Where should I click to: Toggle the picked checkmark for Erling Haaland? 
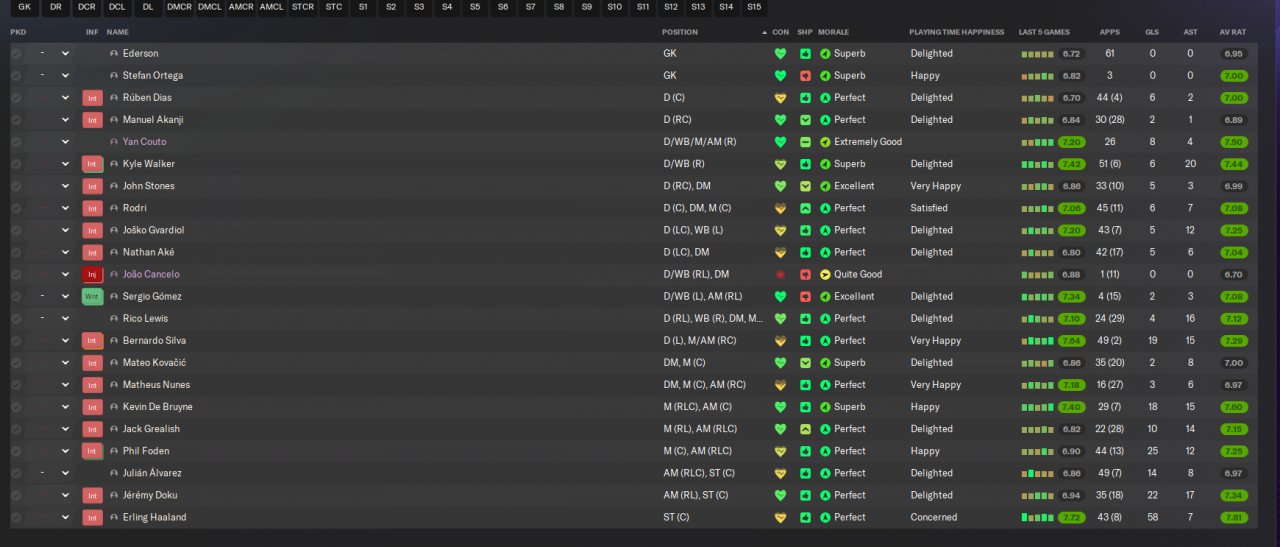pos(16,517)
